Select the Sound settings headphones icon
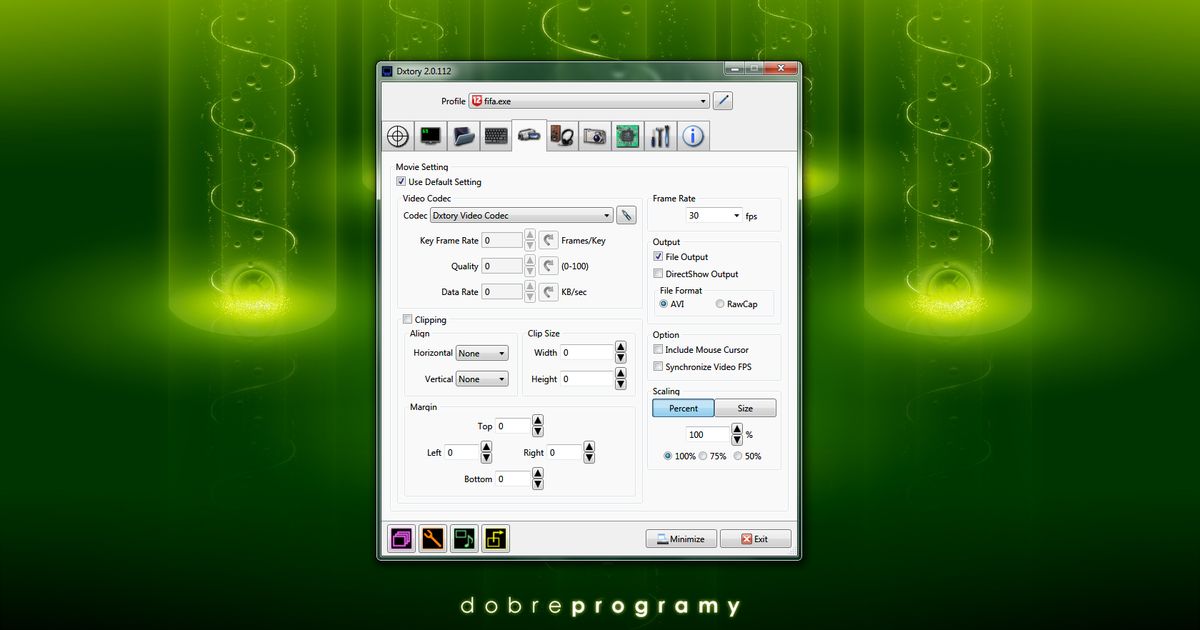 click(561, 135)
